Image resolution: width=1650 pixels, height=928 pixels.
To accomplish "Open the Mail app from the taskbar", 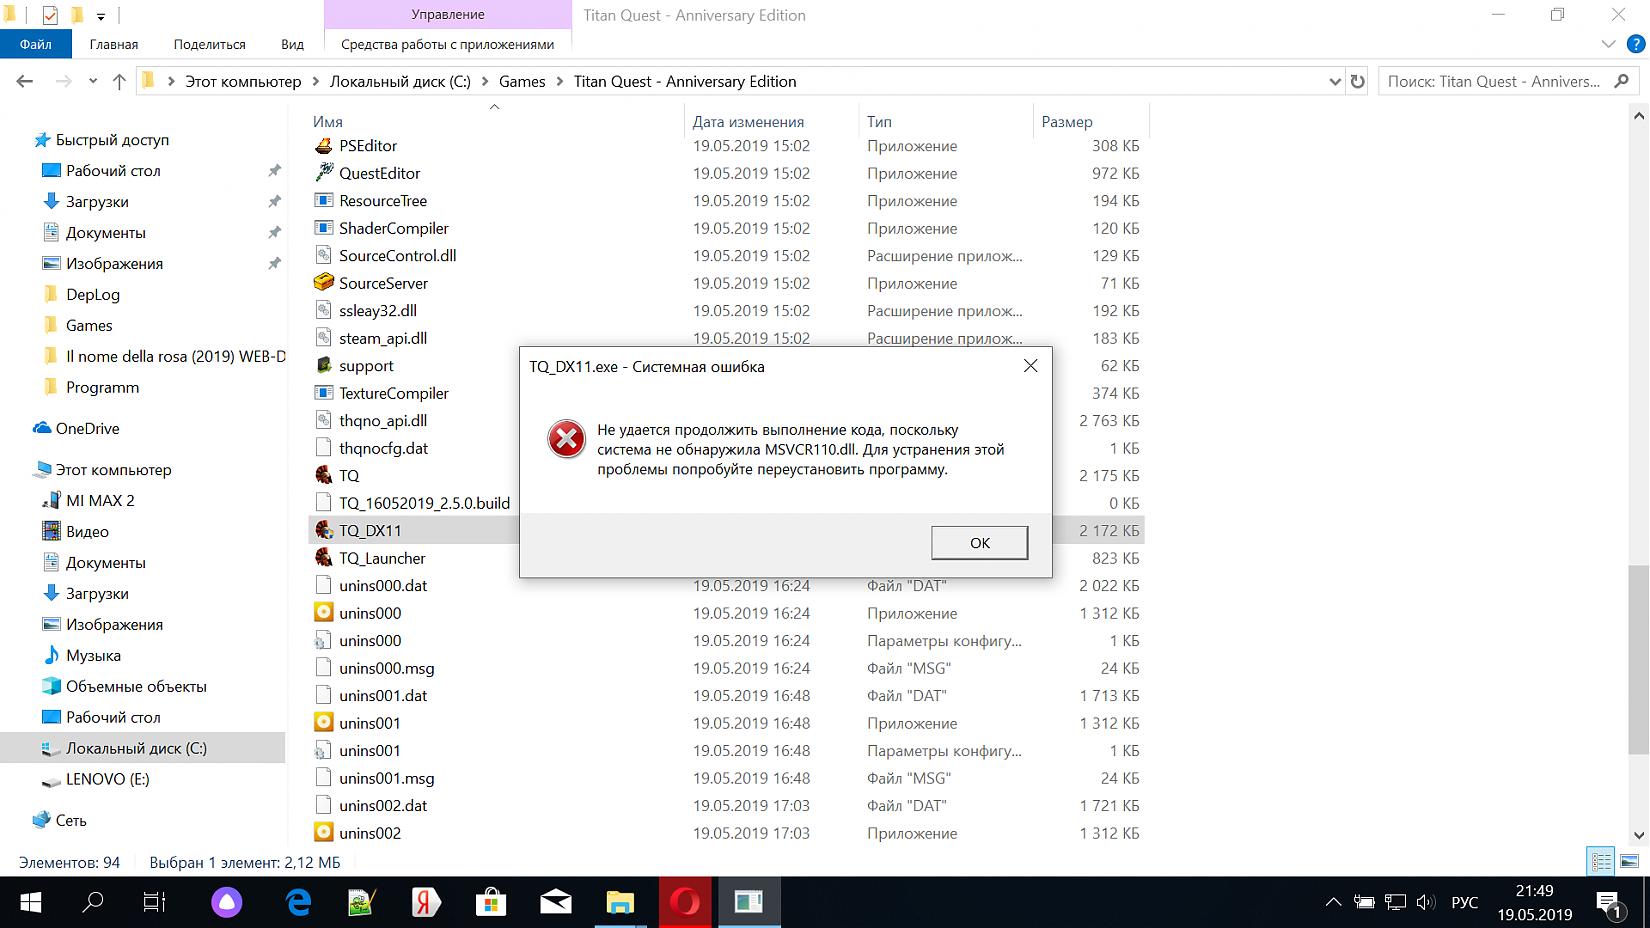I will (555, 903).
